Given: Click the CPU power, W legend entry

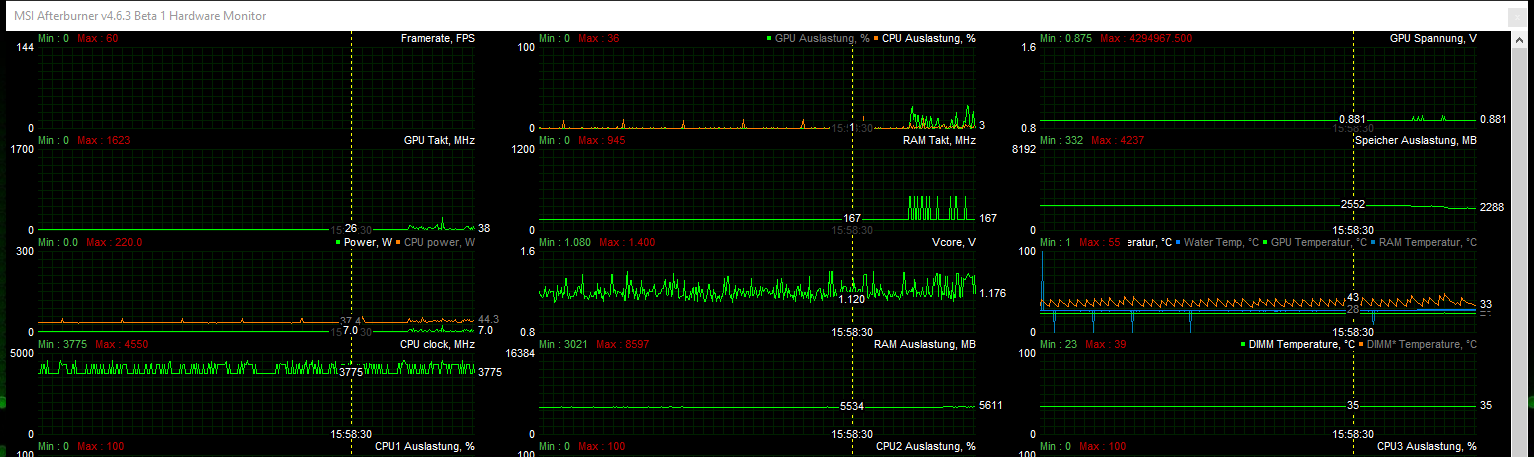Looking at the screenshot, I should click(x=439, y=242).
